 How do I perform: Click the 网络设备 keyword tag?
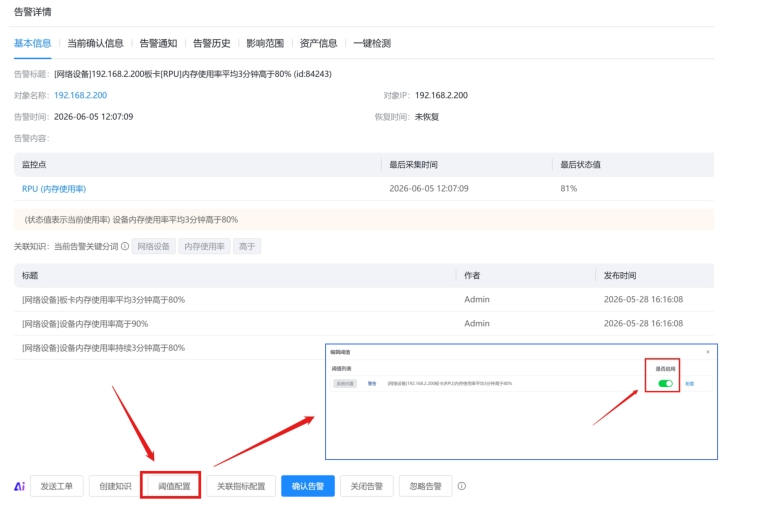point(153,246)
